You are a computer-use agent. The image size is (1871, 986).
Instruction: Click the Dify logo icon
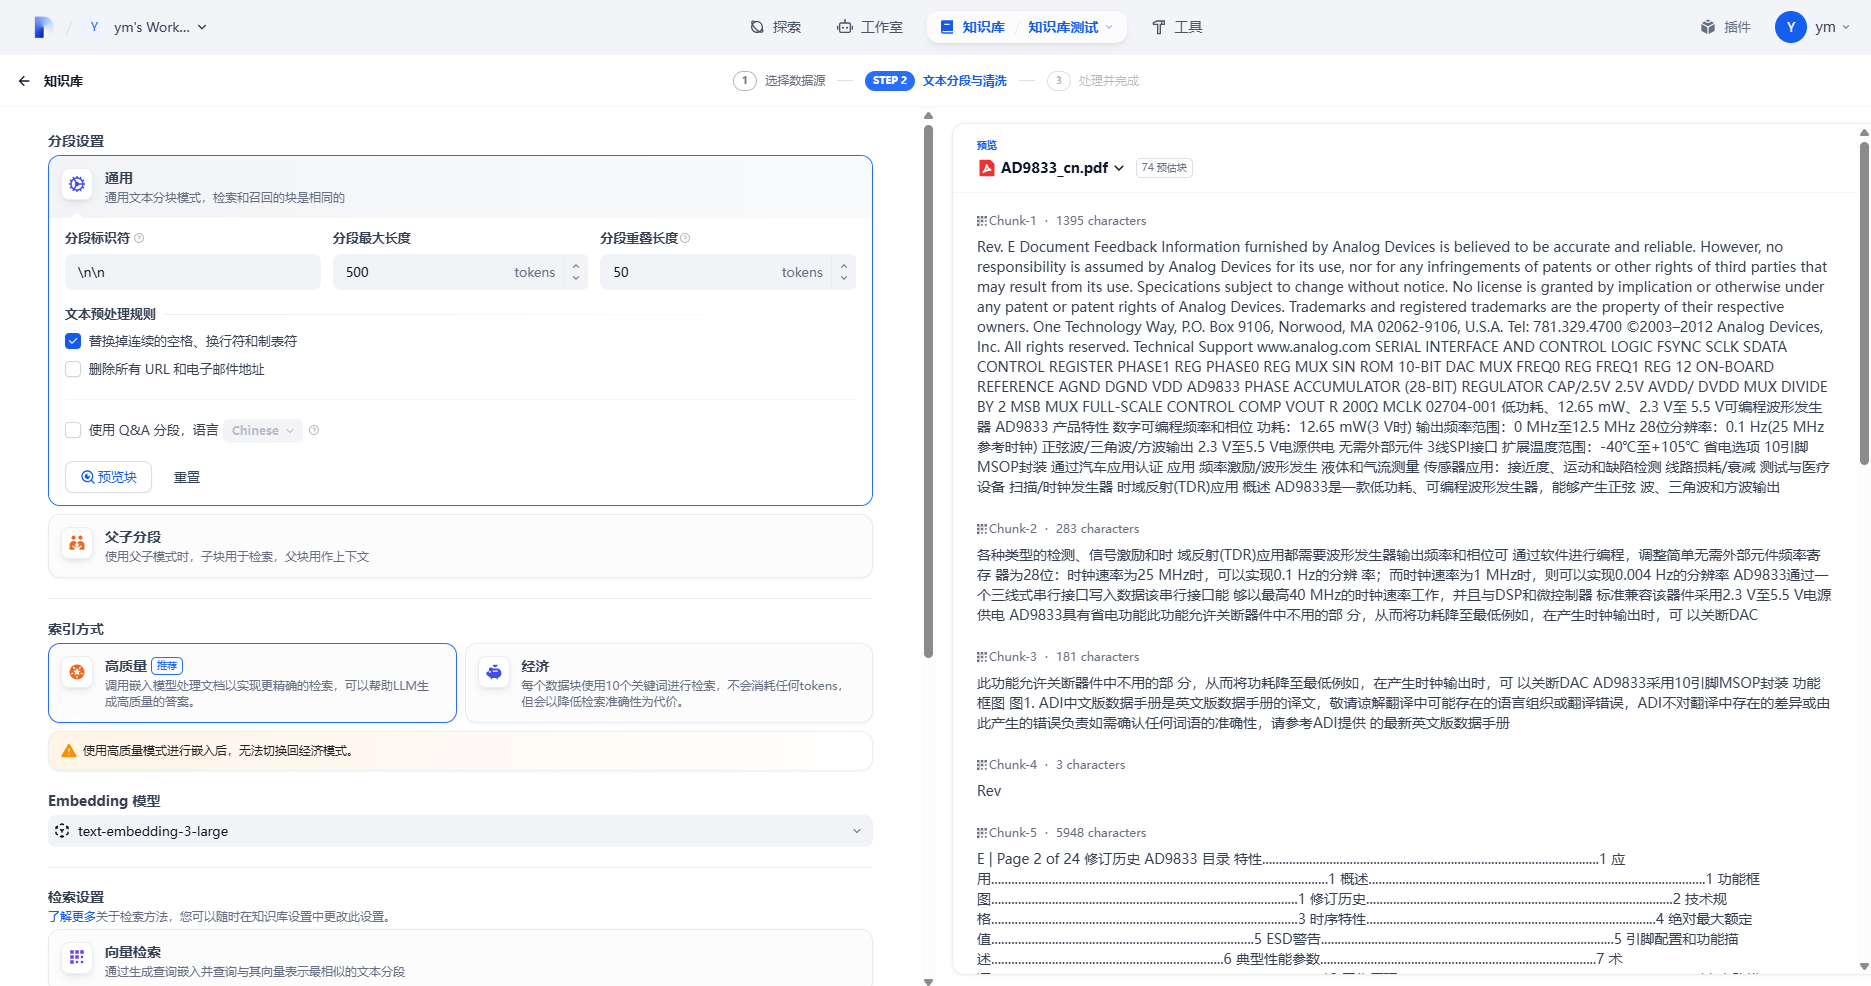pyautogui.click(x=42, y=27)
